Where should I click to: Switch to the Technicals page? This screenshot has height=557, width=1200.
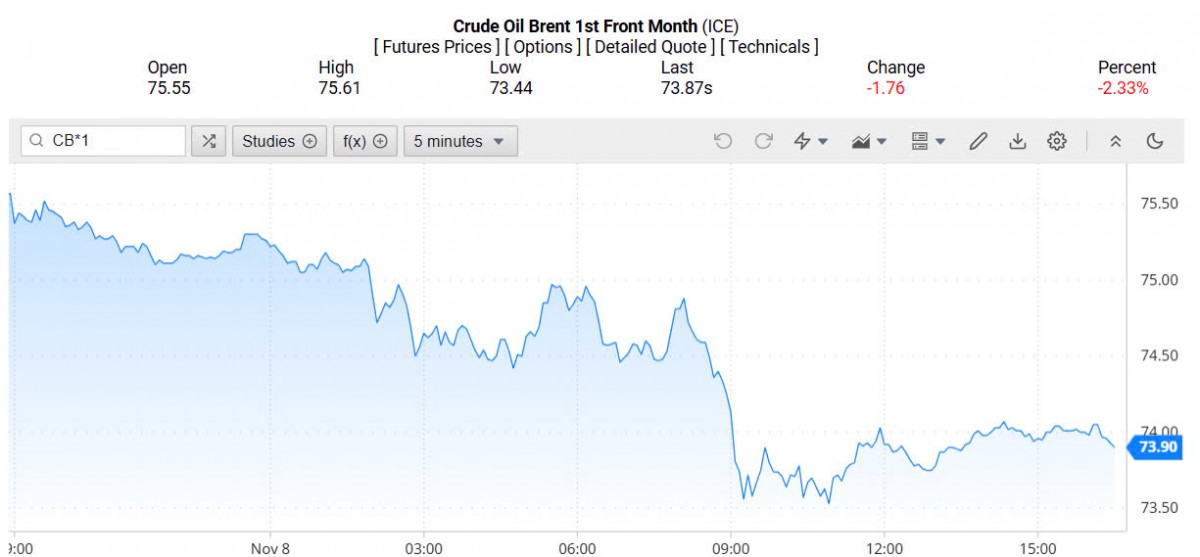[770, 46]
